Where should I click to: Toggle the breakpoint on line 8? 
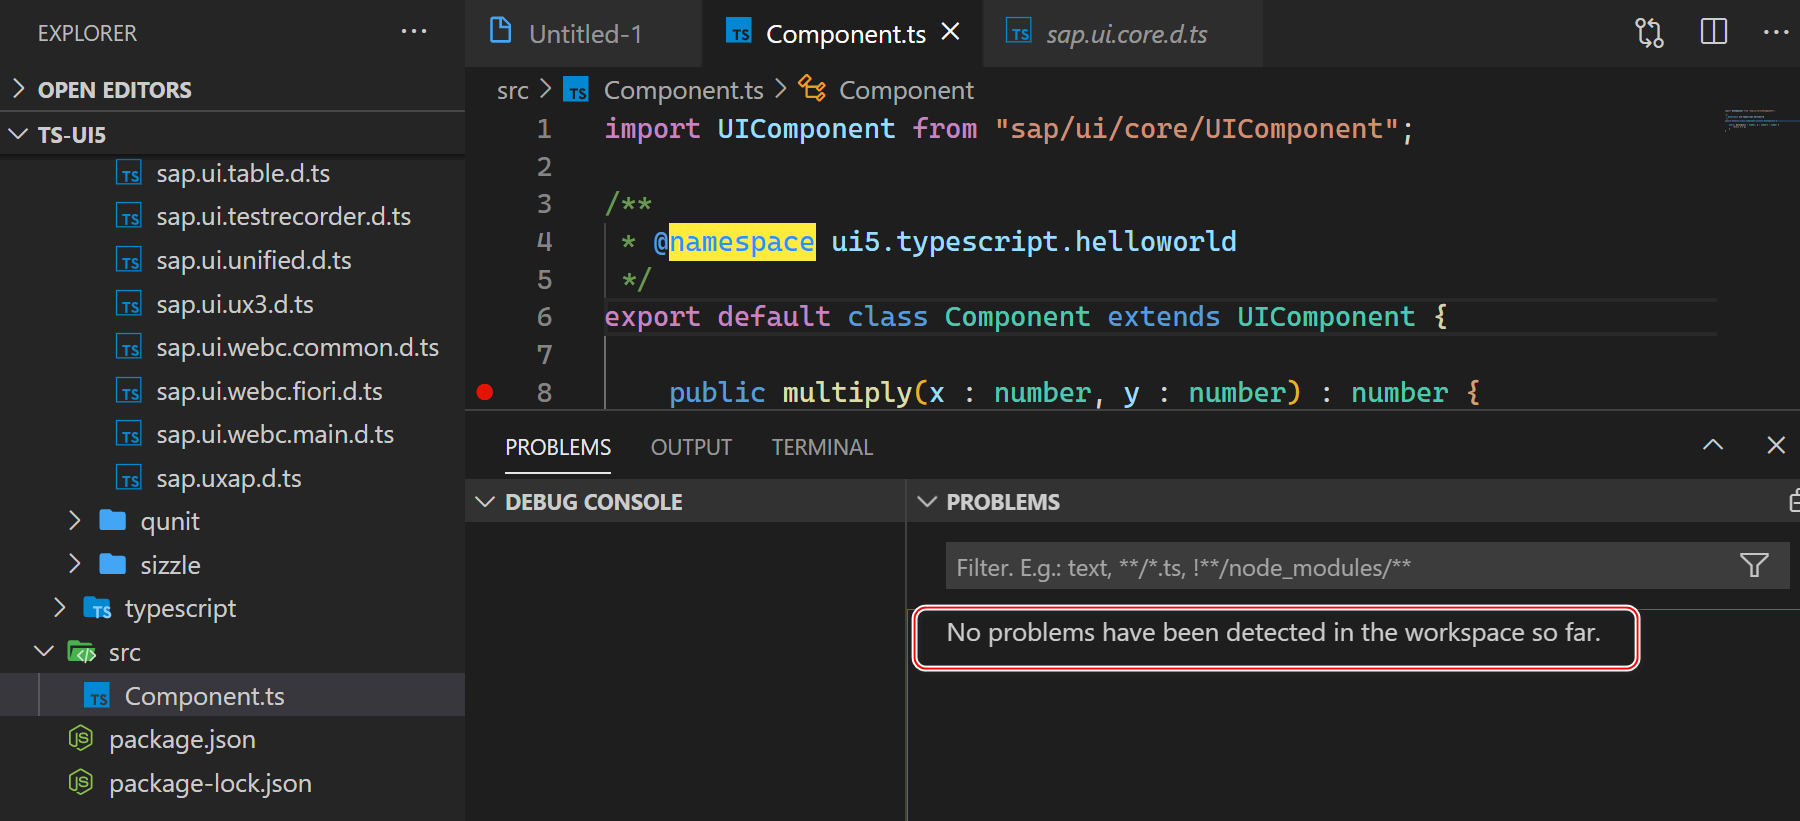[x=485, y=392]
